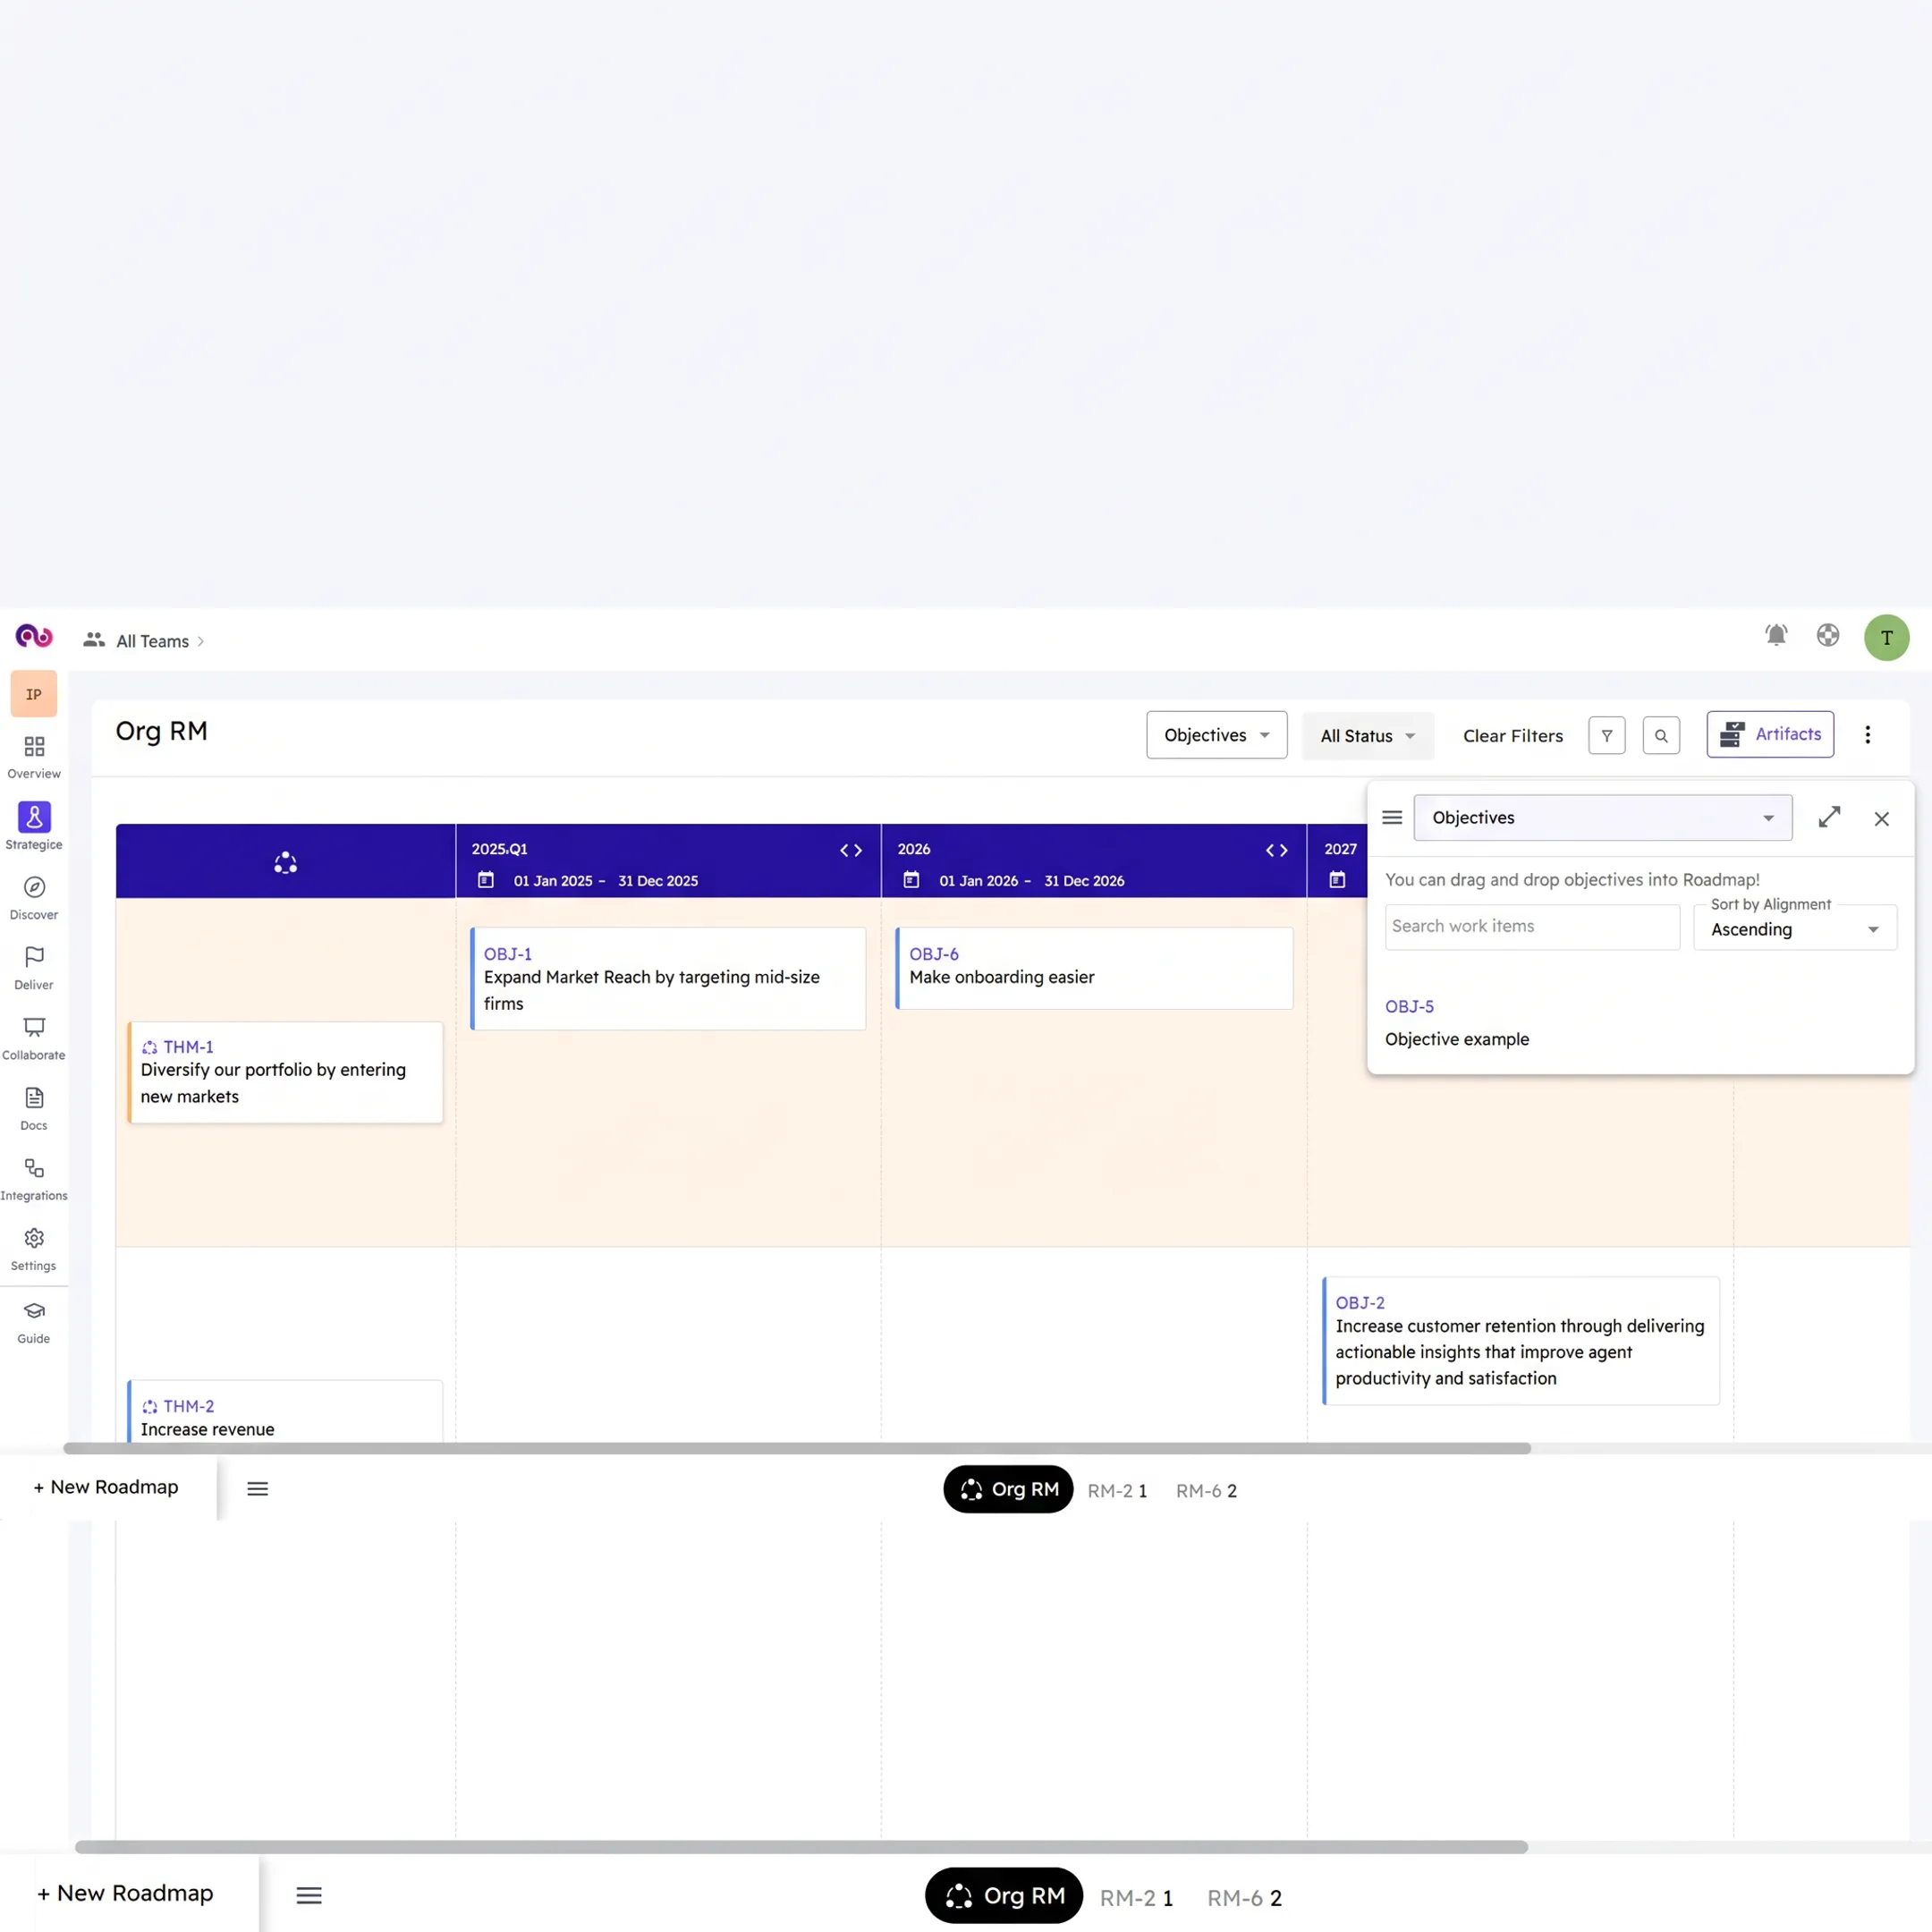This screenshot has height=1932, width=1932.
Task: Click the Artifacts button
Action: pos(1769,735)
